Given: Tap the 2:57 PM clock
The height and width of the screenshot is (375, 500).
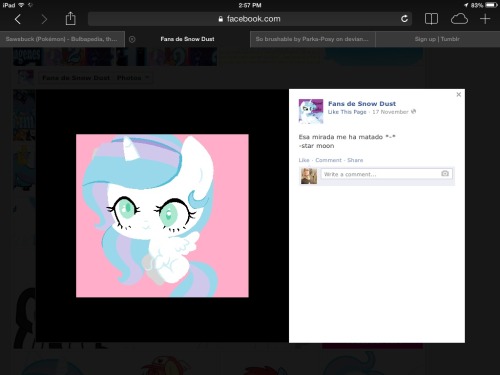Looking at the screenshot, I should [250, 5].
